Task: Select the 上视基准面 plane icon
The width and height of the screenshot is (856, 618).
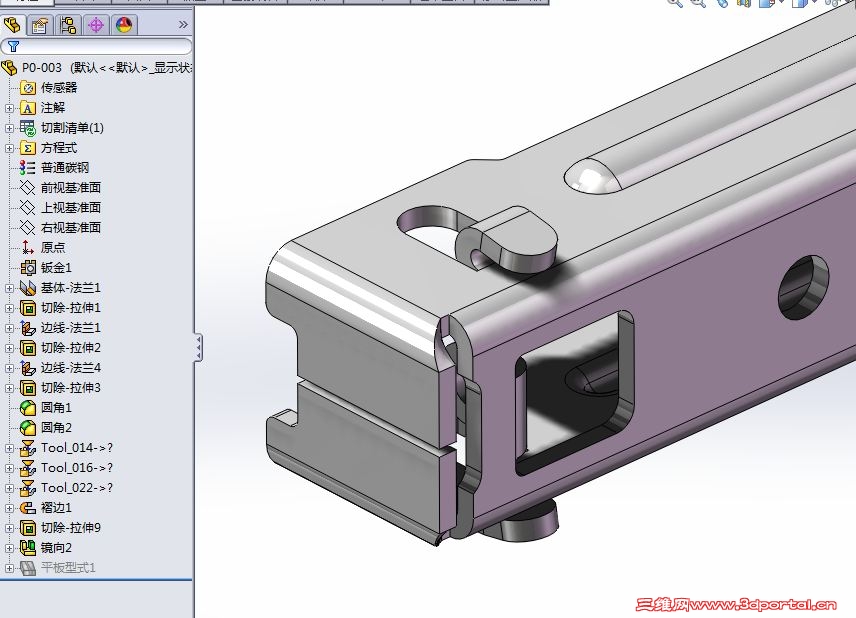Action: pos(28,207)
